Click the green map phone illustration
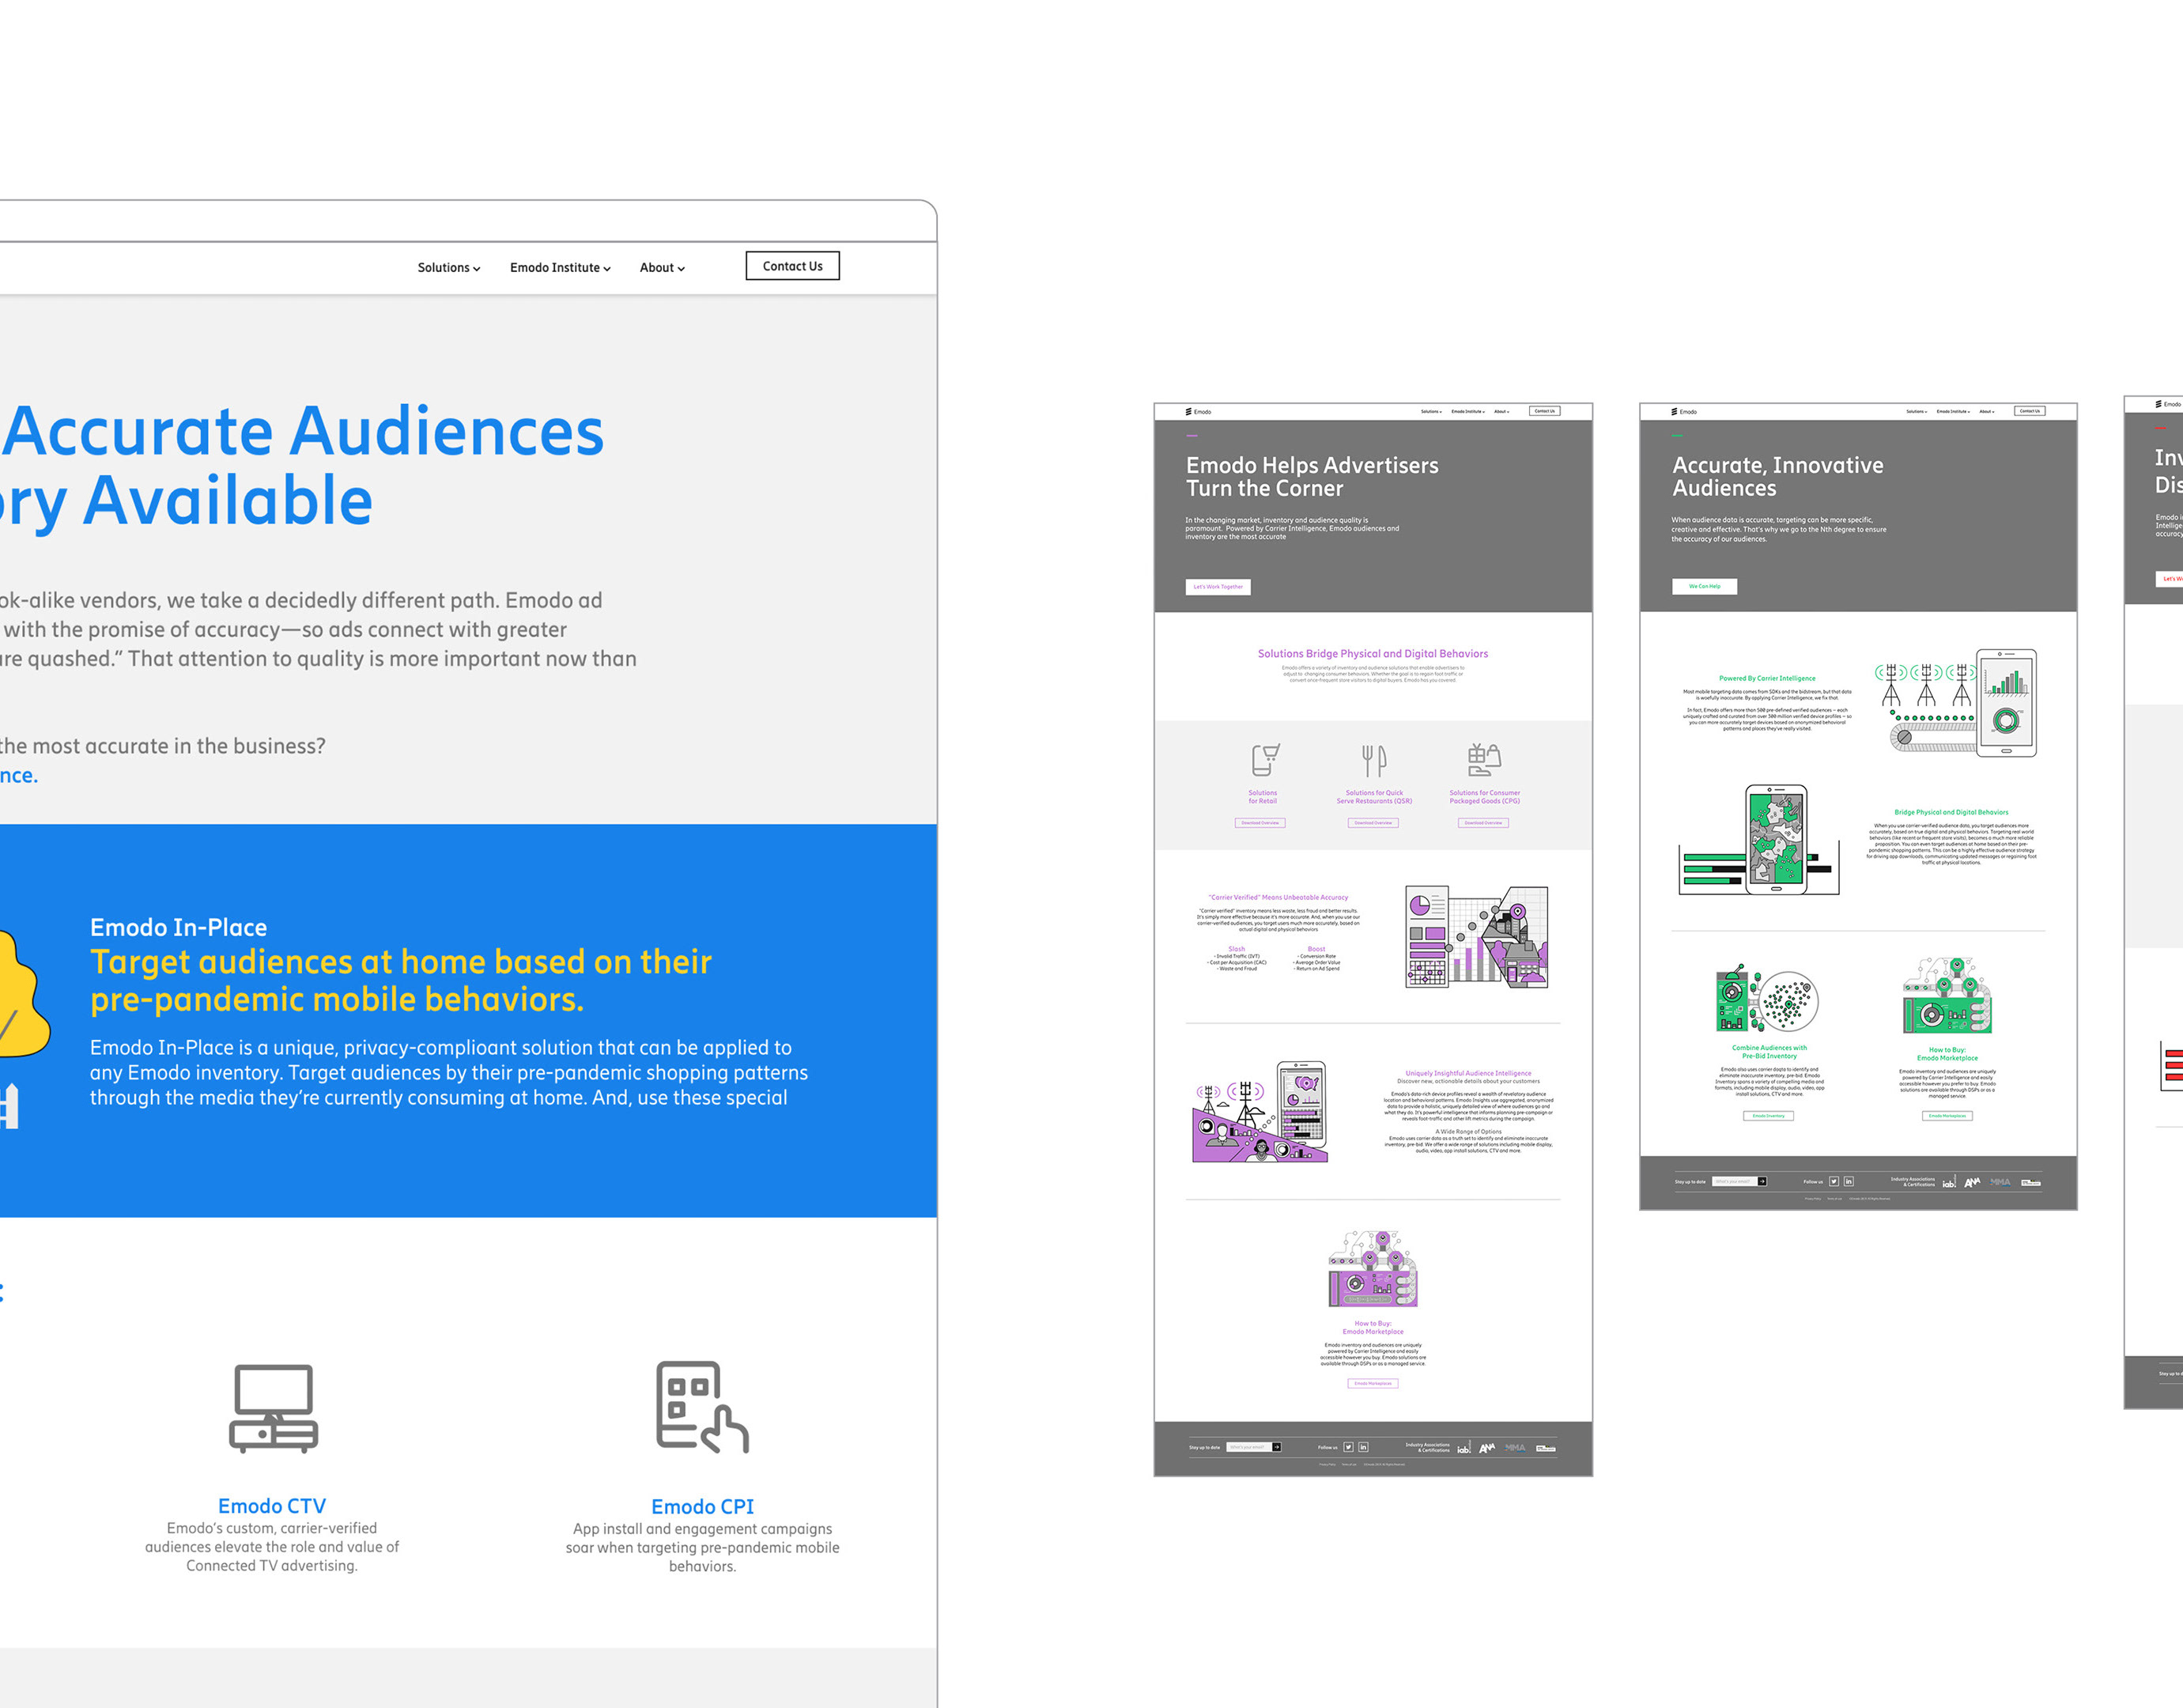2183x1708 pixels. click(x=1760, y=840)
